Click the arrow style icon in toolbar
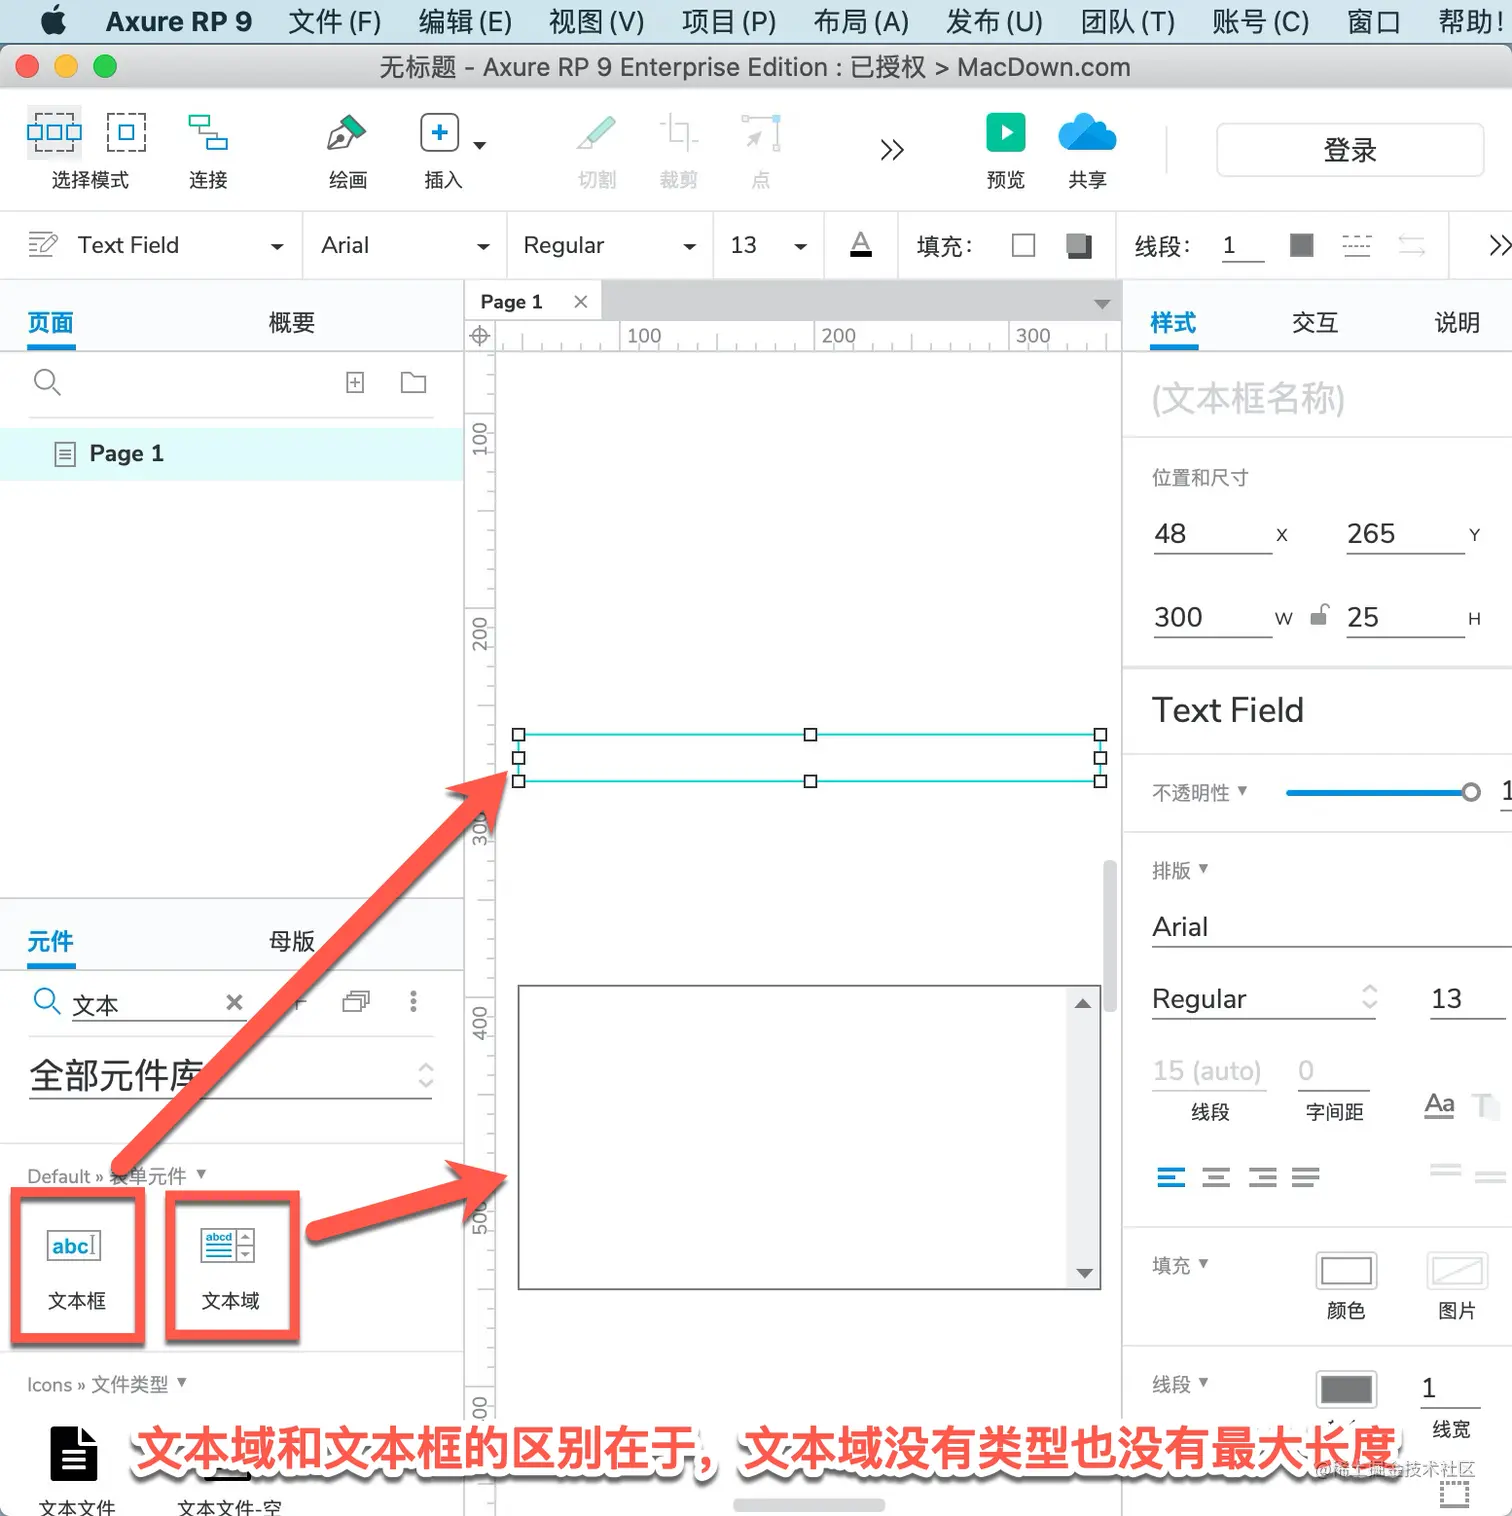This screenshot has height=1516, width=1512. pyautogui.click(x=1411, y=245)
